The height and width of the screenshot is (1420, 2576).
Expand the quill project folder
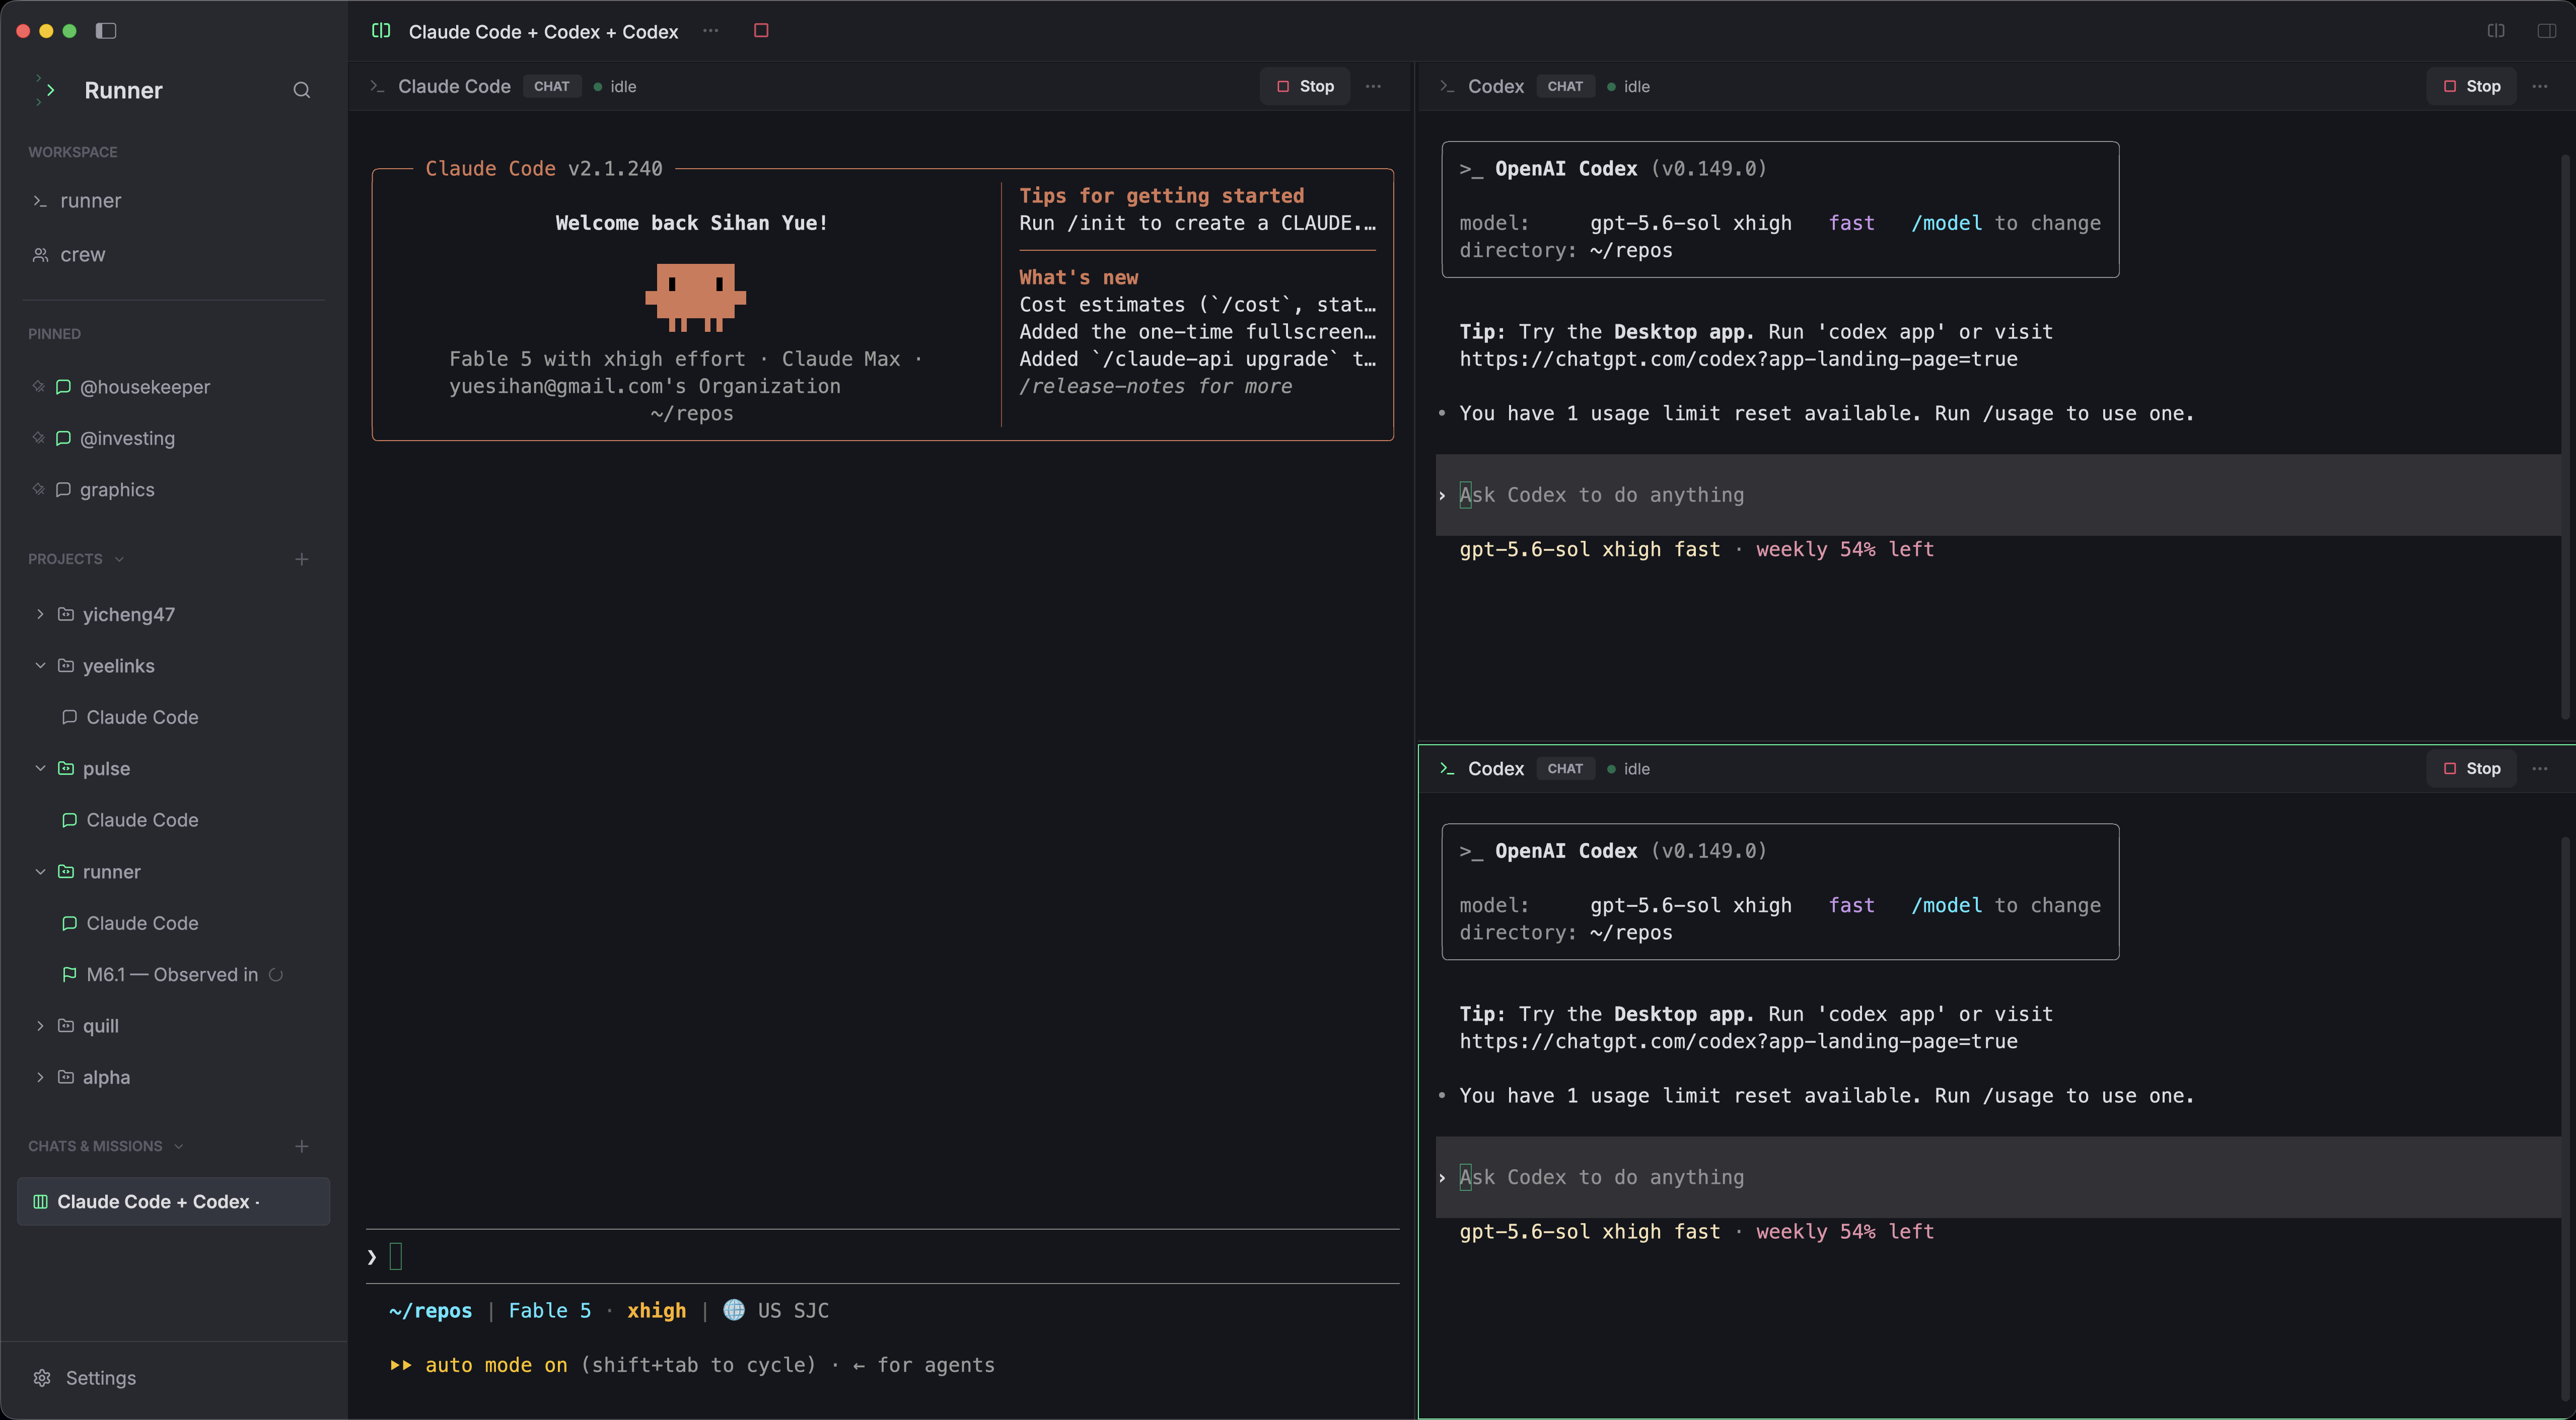point(40,1025)
